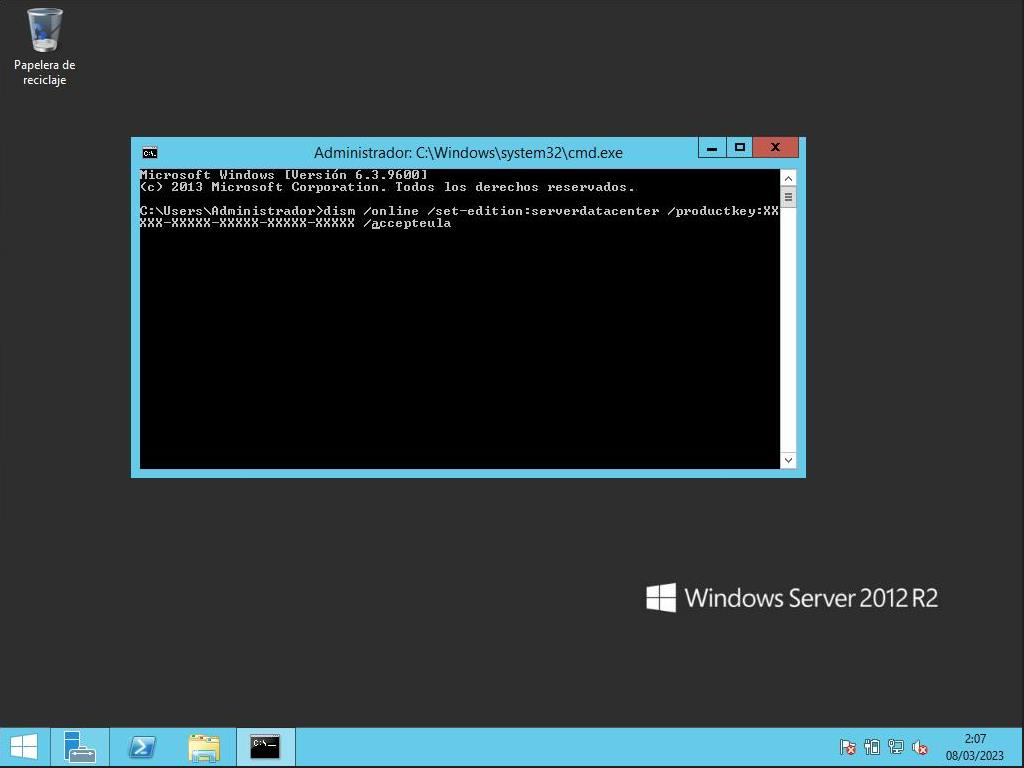The width and height of the screenshot is (1024, 768).
Task: Click the 'Microsoft Windows [Versión 6.3.9600]' line
Action: pyautogui.click(x=283, y=175)
